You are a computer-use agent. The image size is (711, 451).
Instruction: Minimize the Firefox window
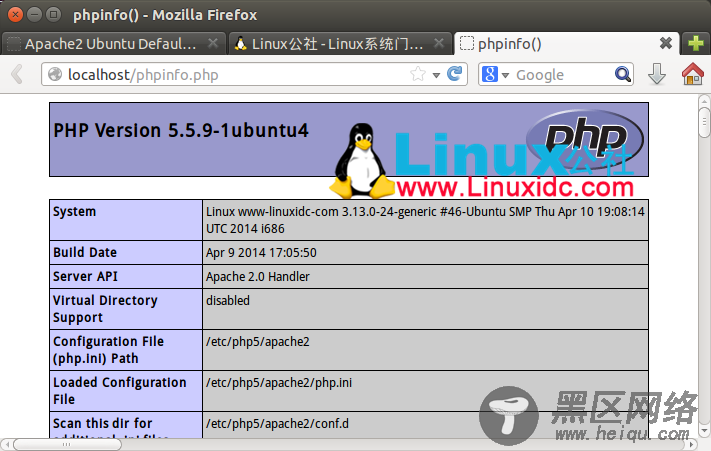(34, 15)
